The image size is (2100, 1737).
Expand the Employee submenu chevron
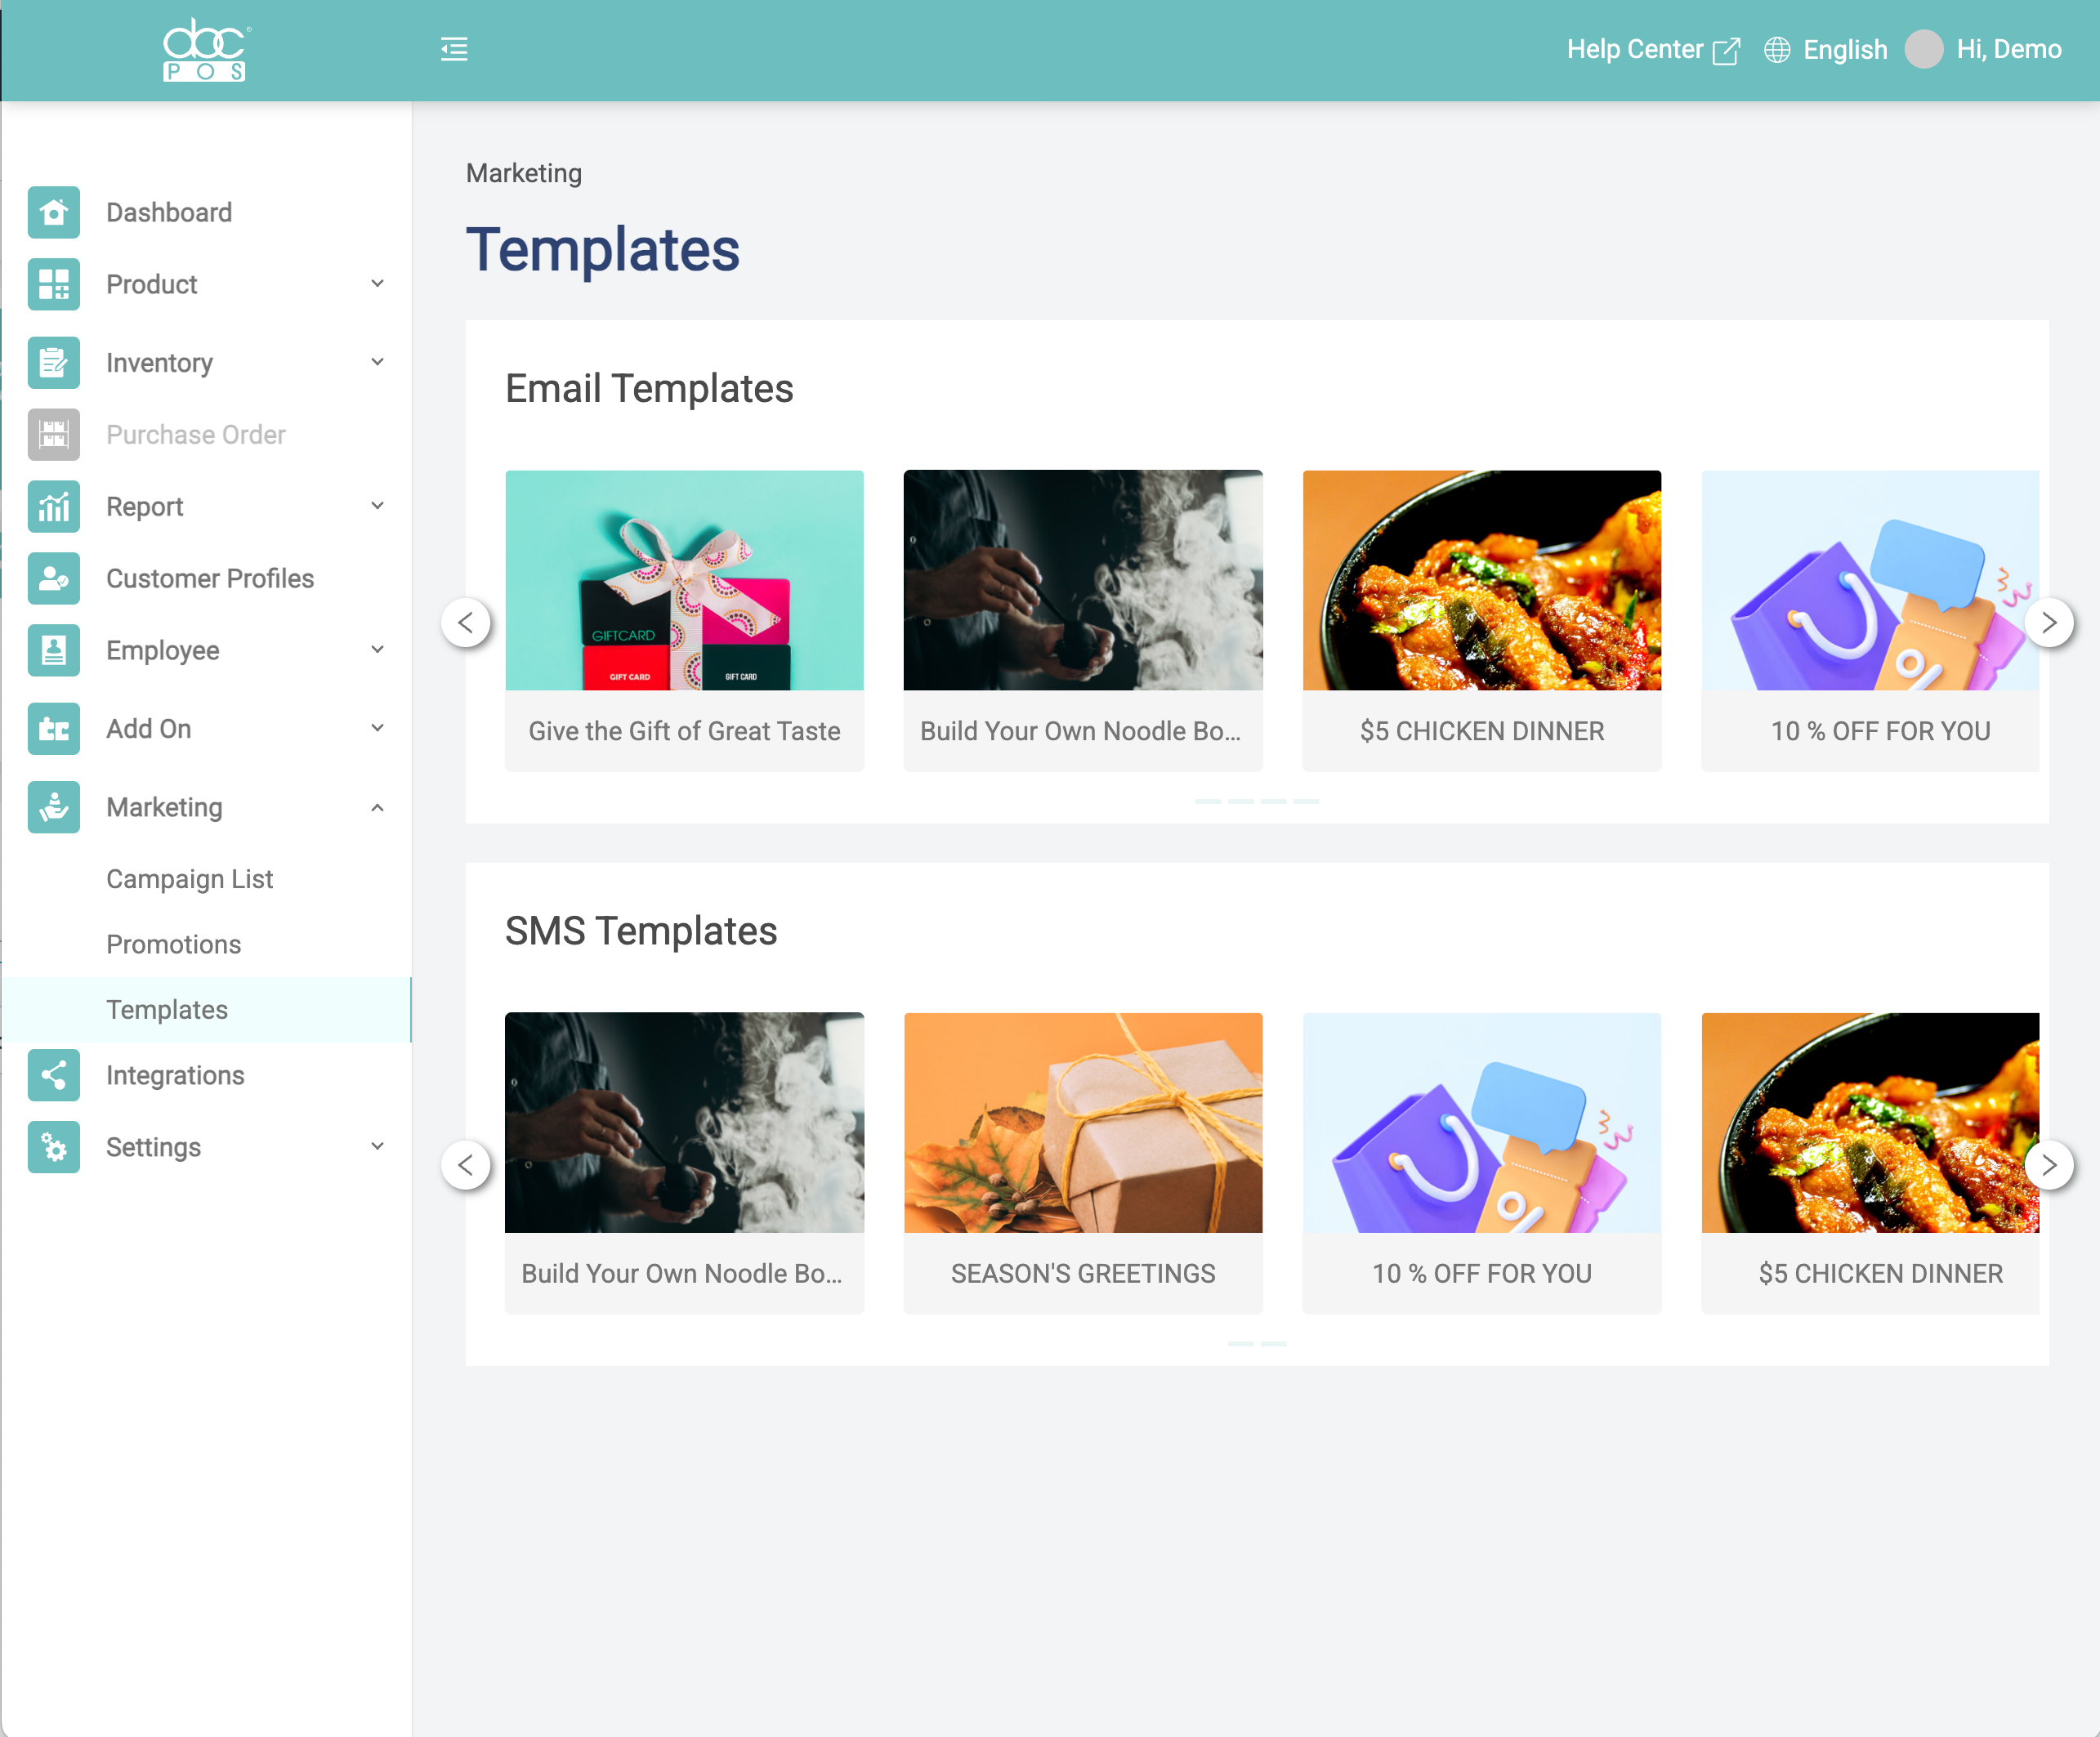click(x=377, y=650)
